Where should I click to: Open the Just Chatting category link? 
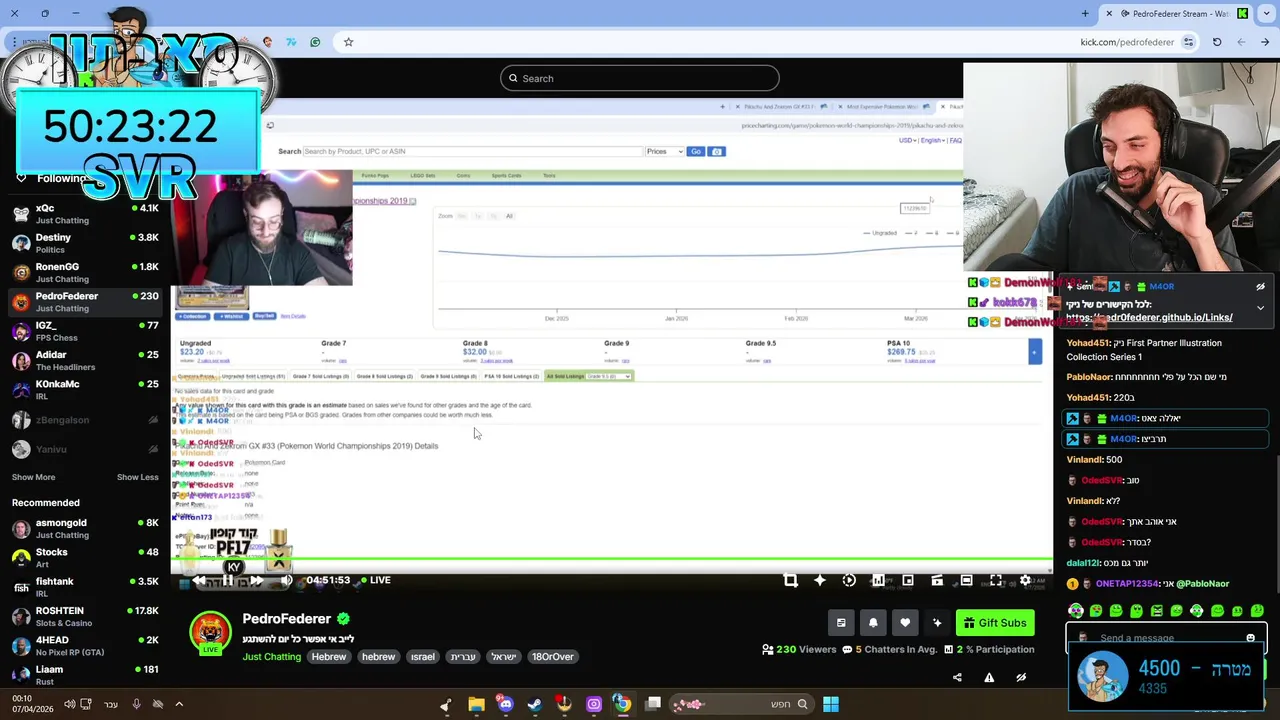coord(271,657)
